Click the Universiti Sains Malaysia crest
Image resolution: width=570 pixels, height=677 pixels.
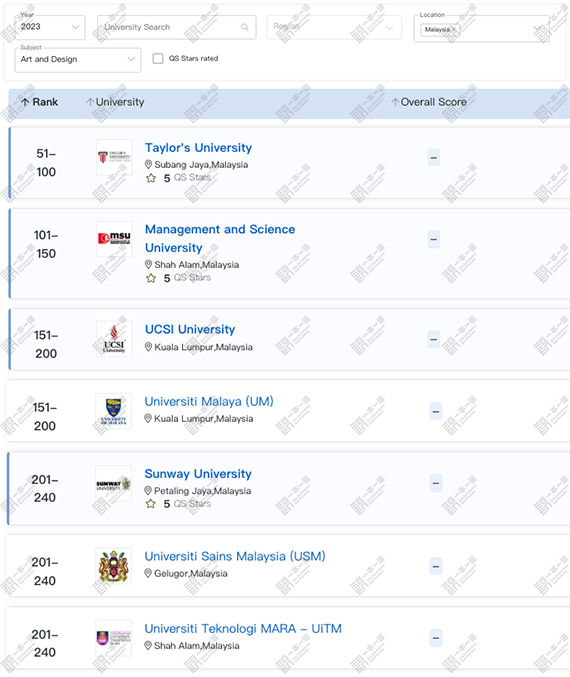pos(114,566)
